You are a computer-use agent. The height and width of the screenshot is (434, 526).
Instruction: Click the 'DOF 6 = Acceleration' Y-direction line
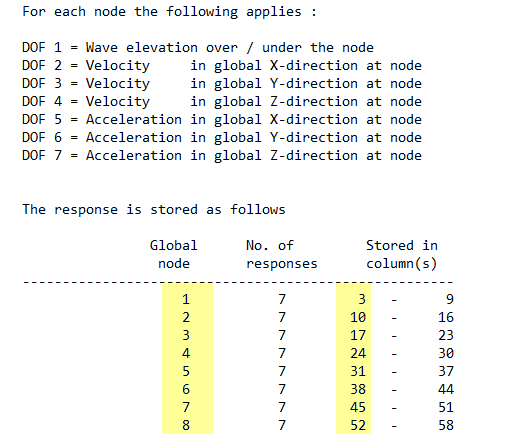click(x=222, y=138)
